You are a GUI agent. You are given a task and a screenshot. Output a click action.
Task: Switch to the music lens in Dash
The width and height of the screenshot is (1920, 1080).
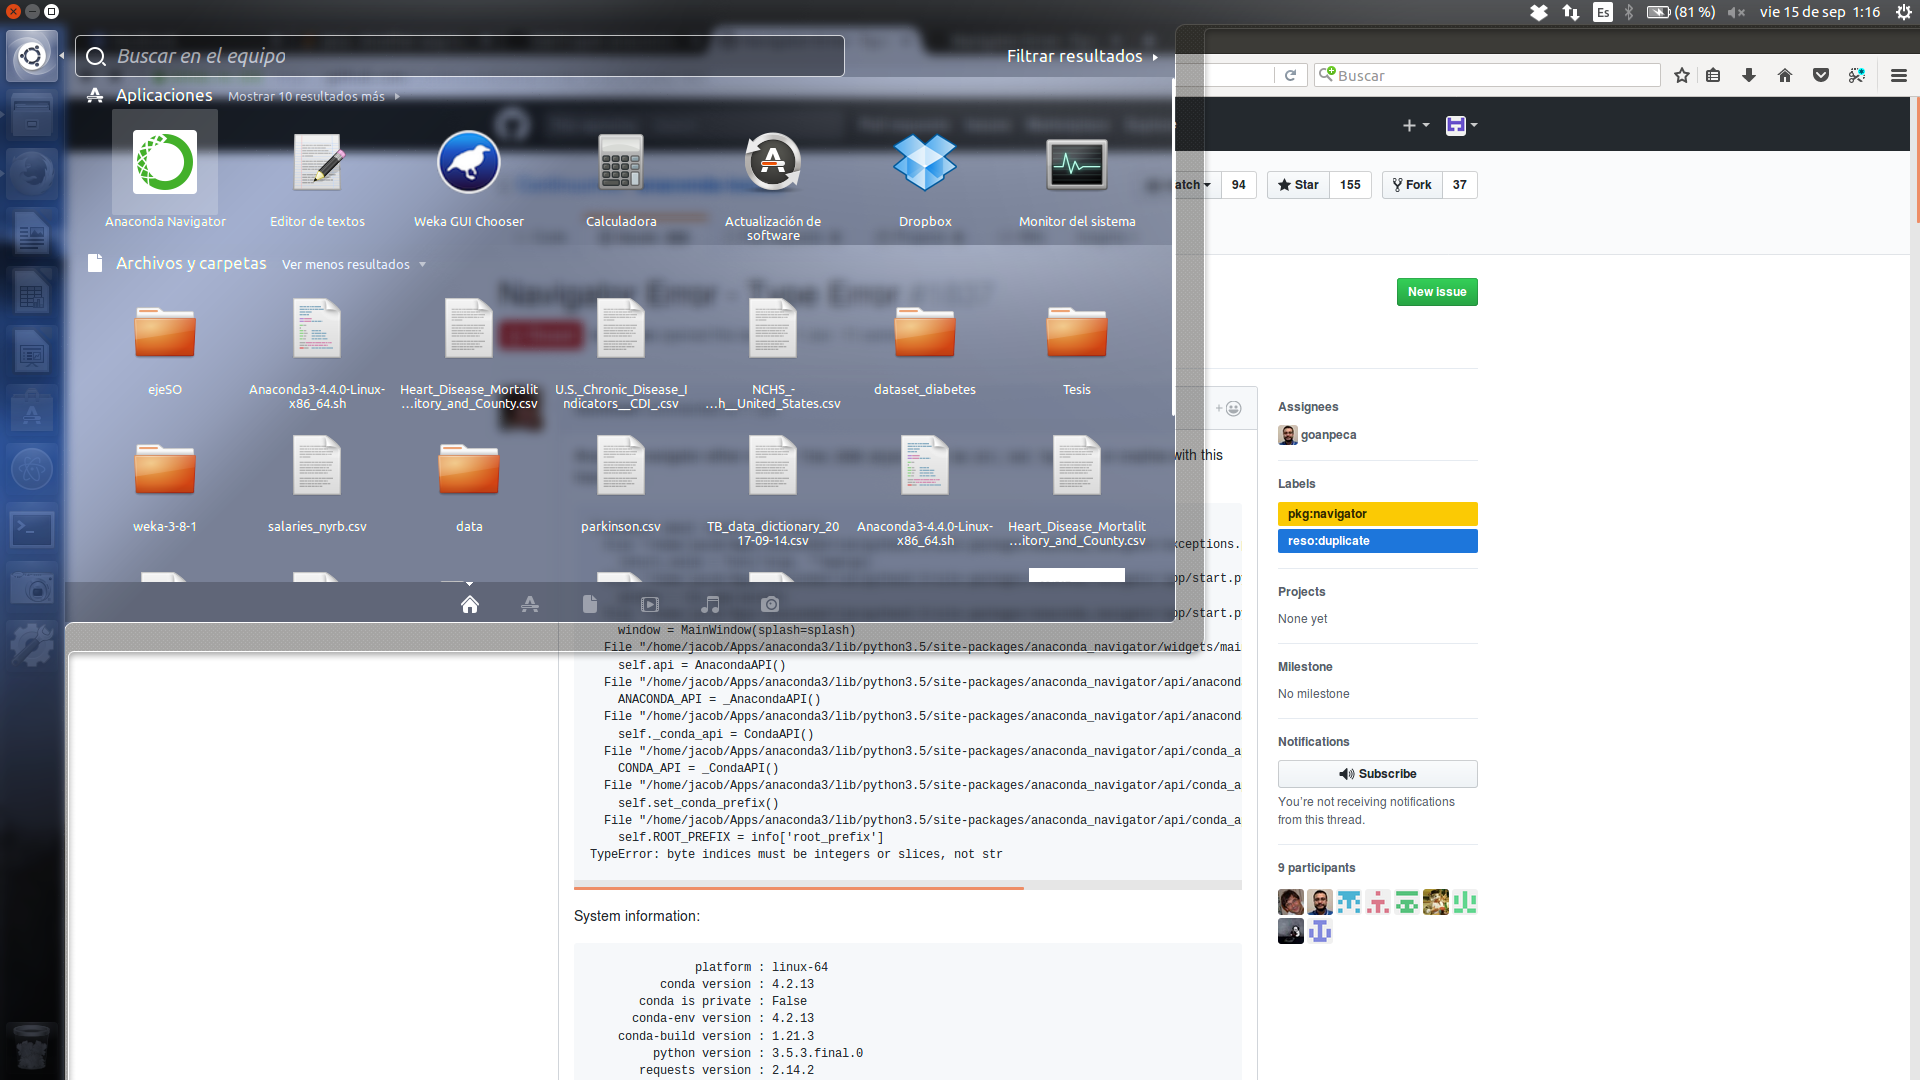coord(711,604)
